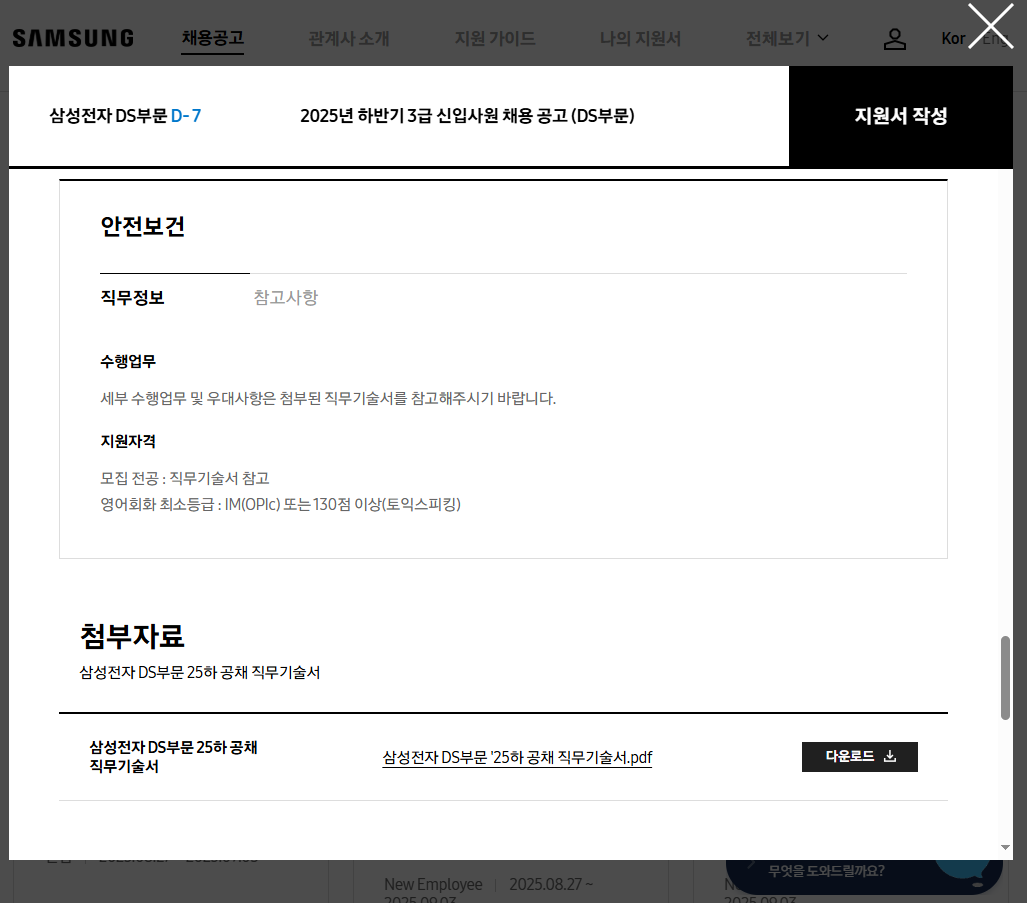Viewport: 1027px width, 903px height.
Task: Click the scrollbar down arrow in popup
Action: pyautogui.click(x=1005, y=848)
